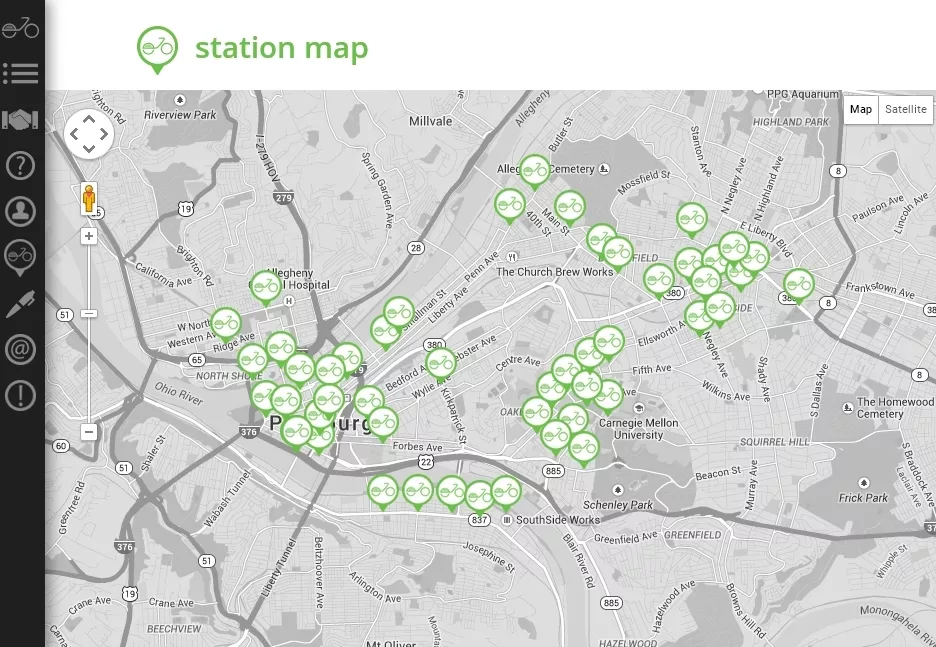Open the @ contact icon
Viewport: 936px width, 647px height.
21,350
